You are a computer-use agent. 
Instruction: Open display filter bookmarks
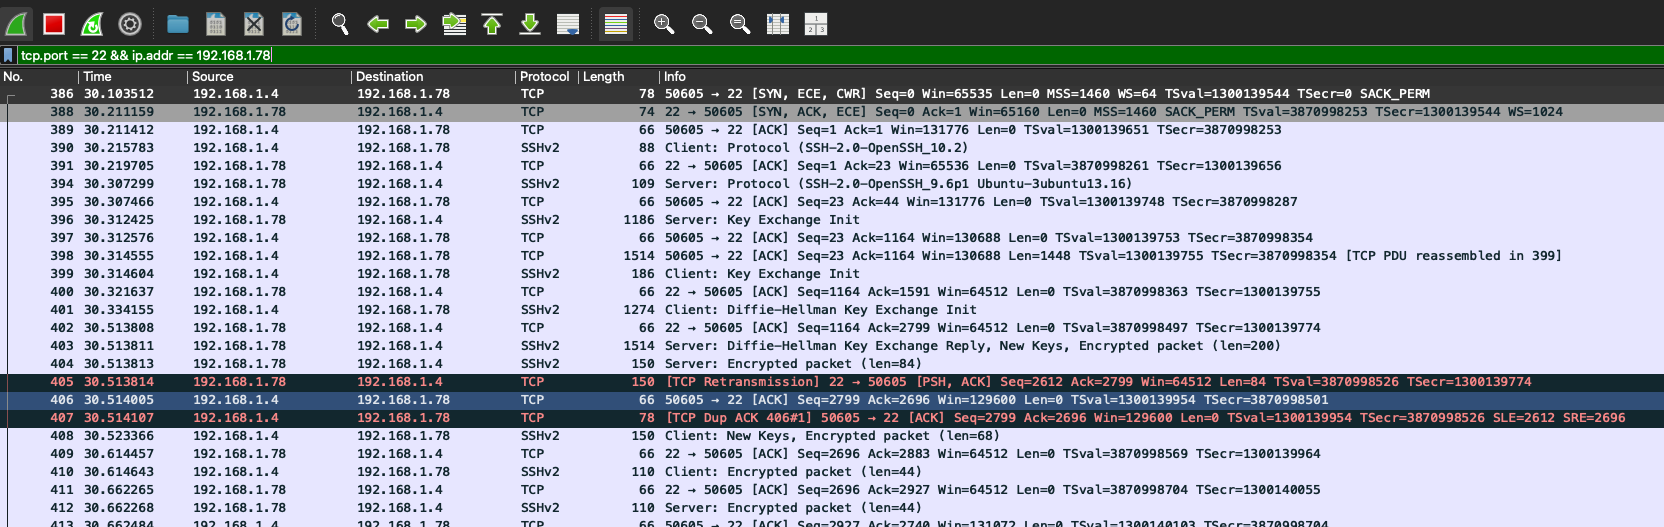(8, 56)
